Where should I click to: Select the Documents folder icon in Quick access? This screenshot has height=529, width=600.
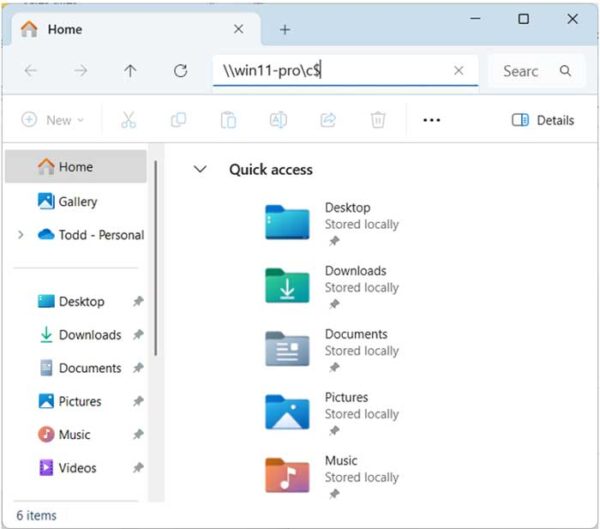(287, 349)
